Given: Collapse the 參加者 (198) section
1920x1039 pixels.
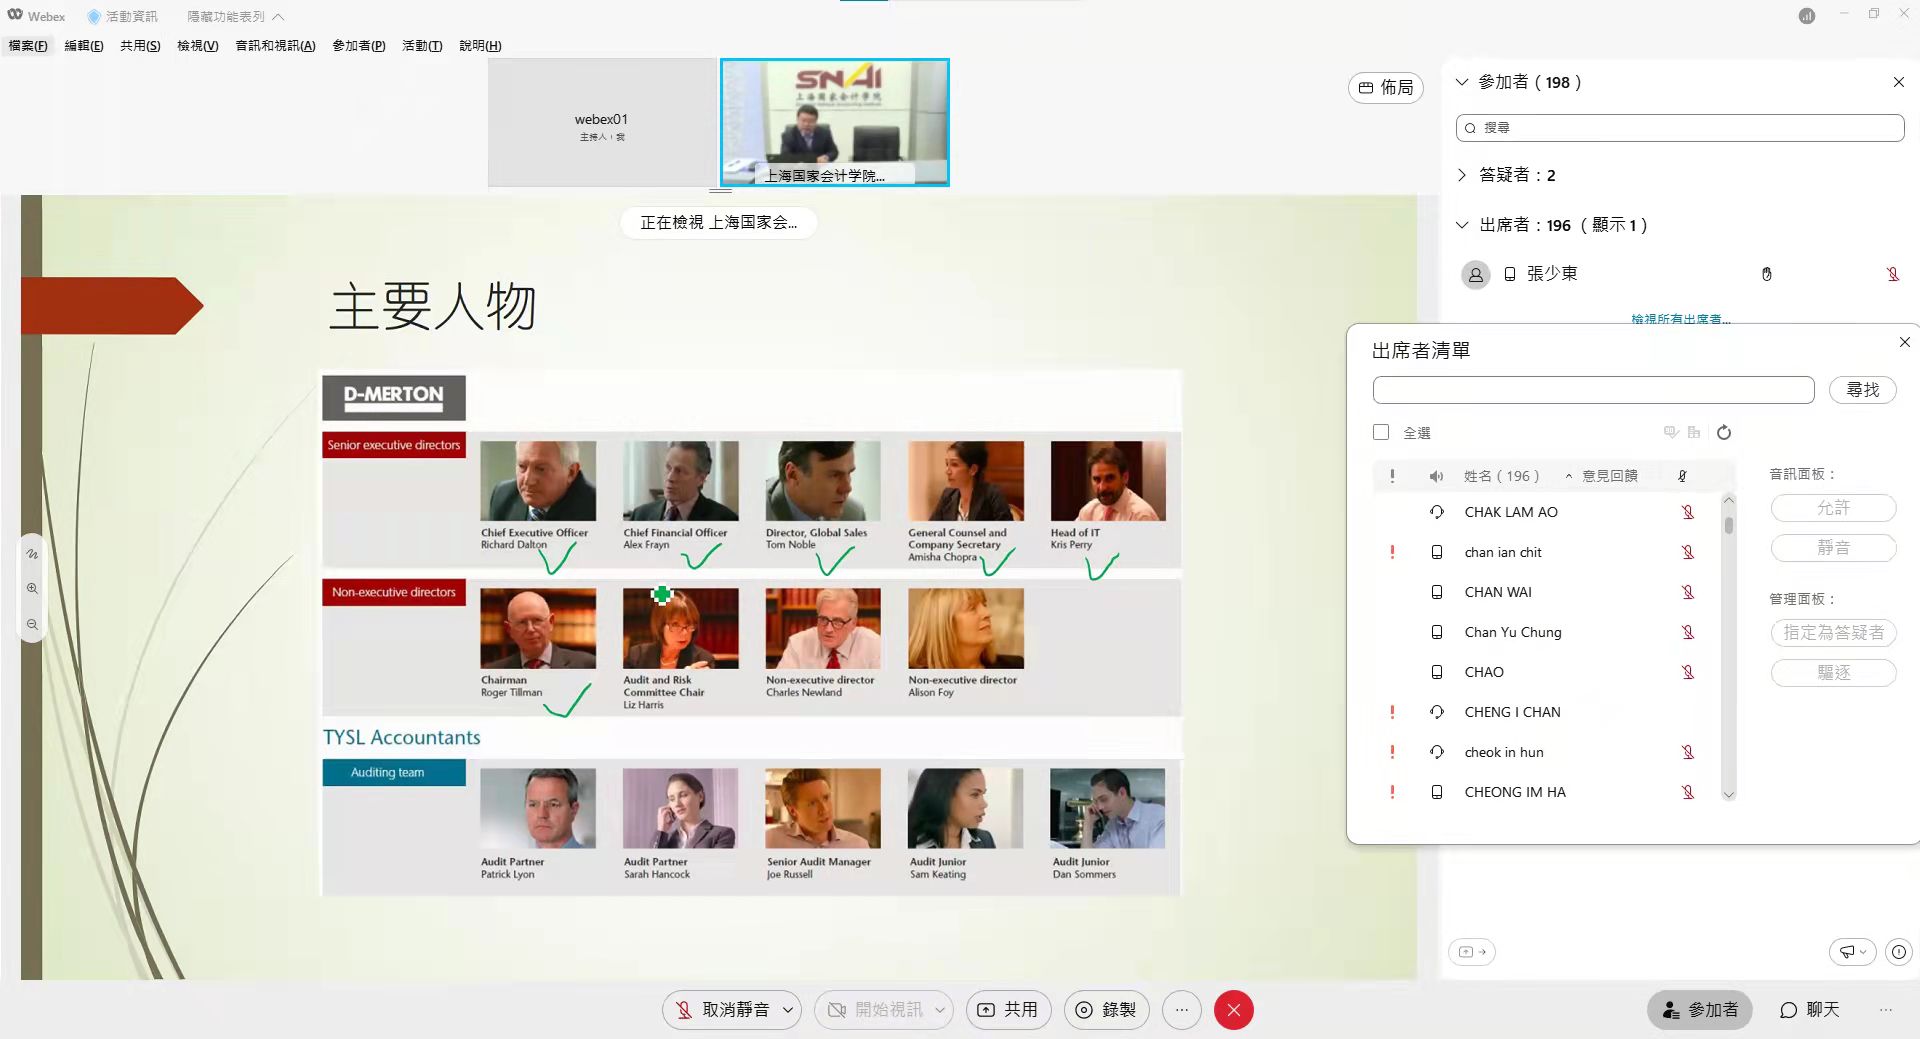Looking at the screenshot, I should click(1462, 82).
